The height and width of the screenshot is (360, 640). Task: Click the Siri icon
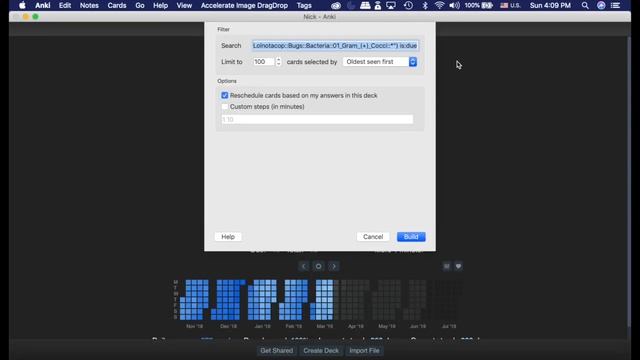point(601,5)
